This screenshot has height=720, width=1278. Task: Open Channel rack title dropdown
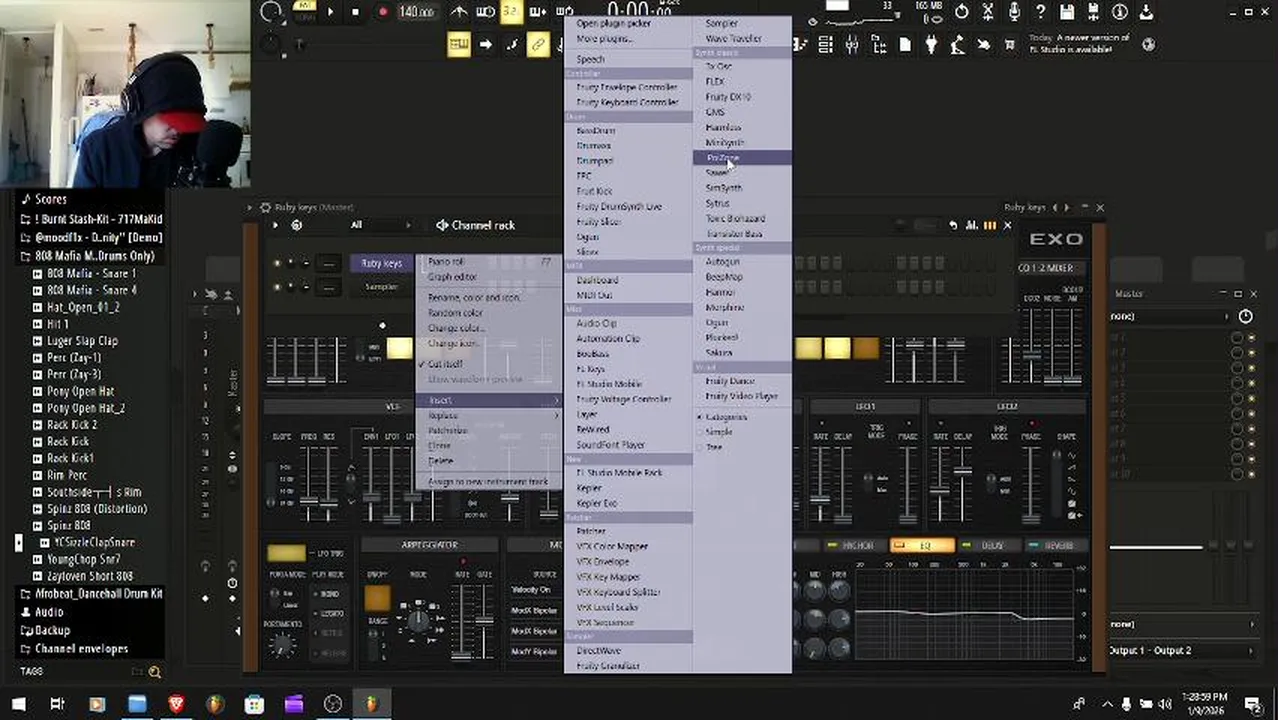476,225
